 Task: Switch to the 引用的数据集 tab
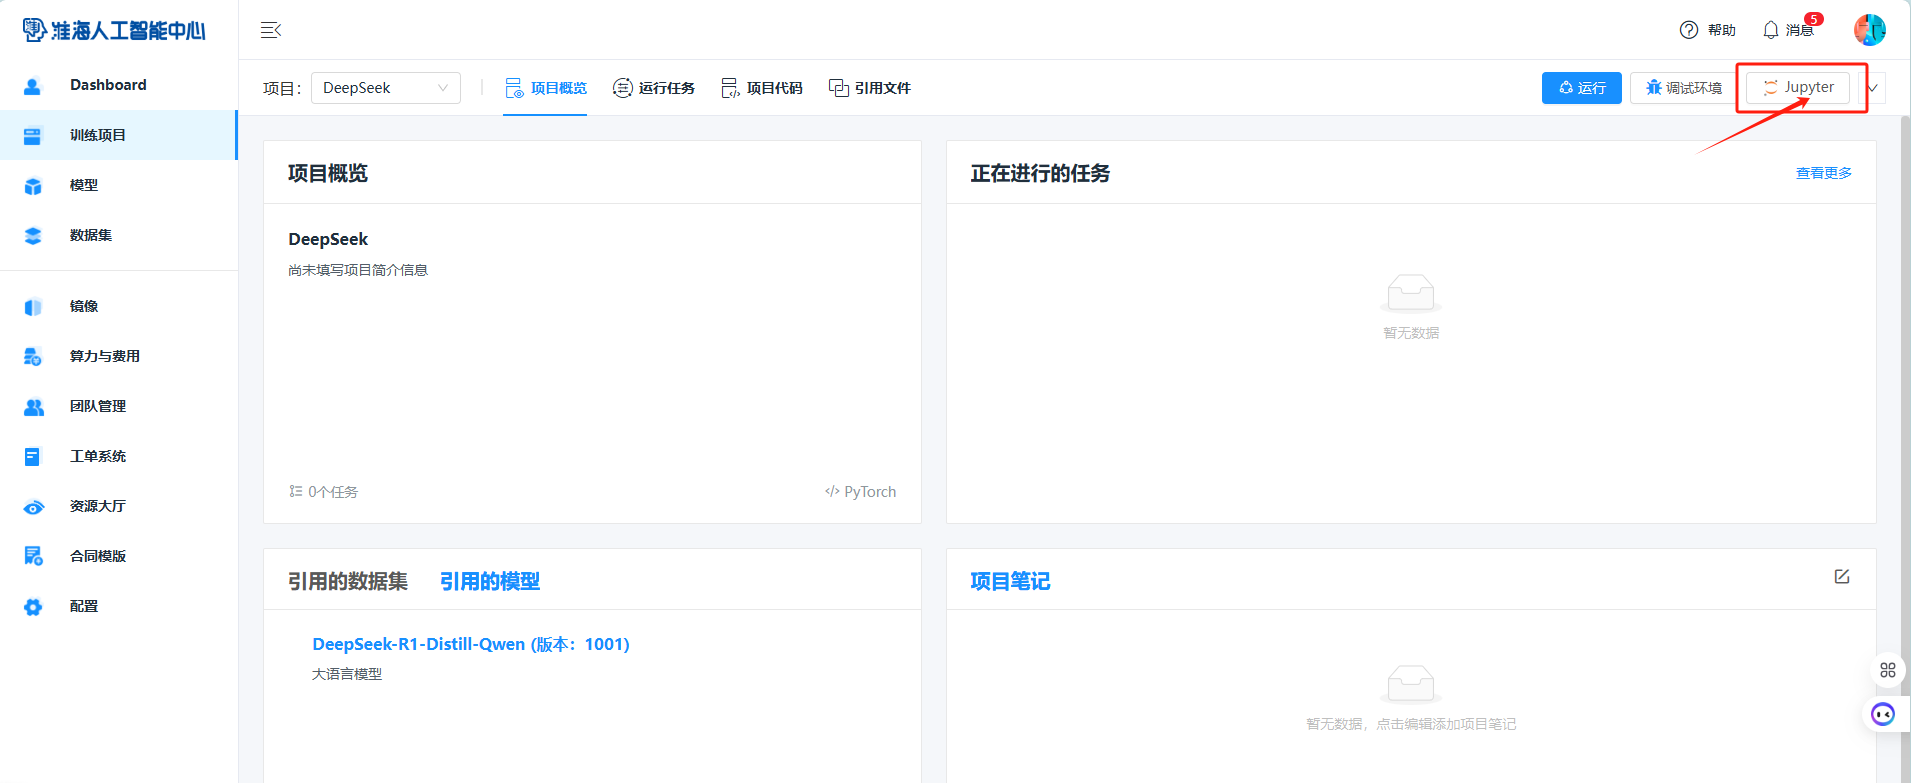(x=348, y=581)
